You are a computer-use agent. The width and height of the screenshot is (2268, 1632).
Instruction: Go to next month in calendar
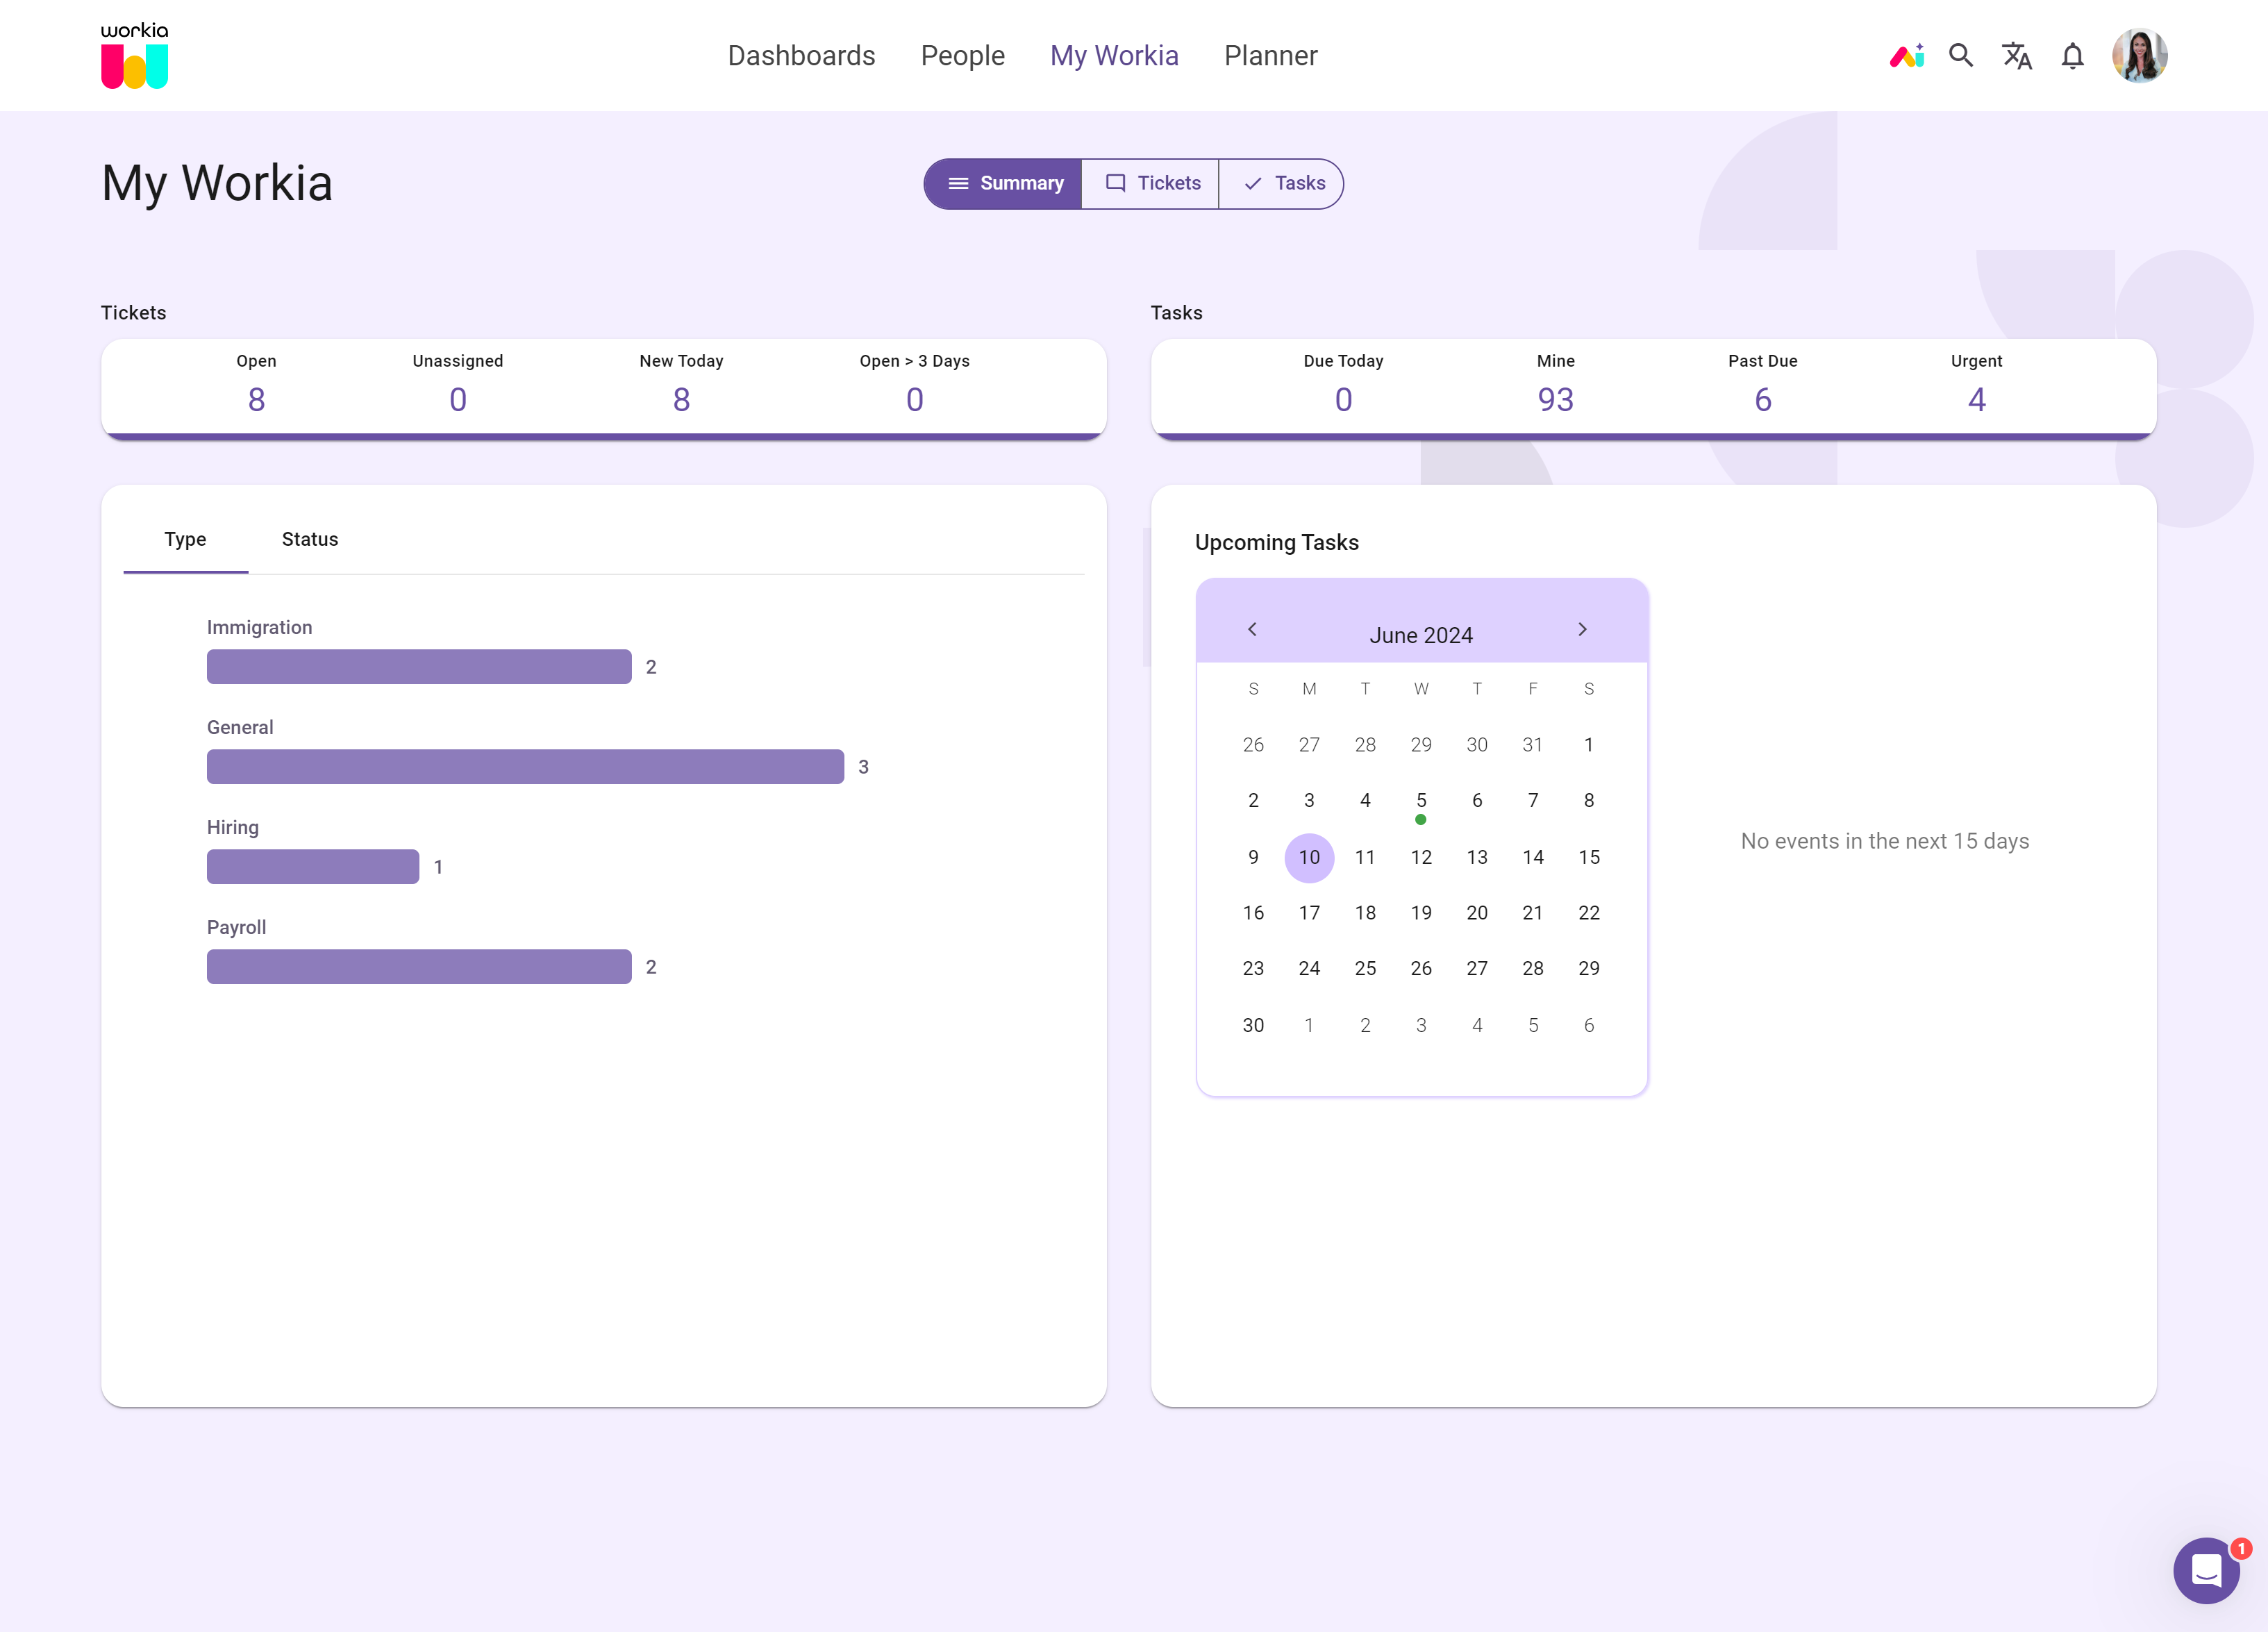point(1582,629)
